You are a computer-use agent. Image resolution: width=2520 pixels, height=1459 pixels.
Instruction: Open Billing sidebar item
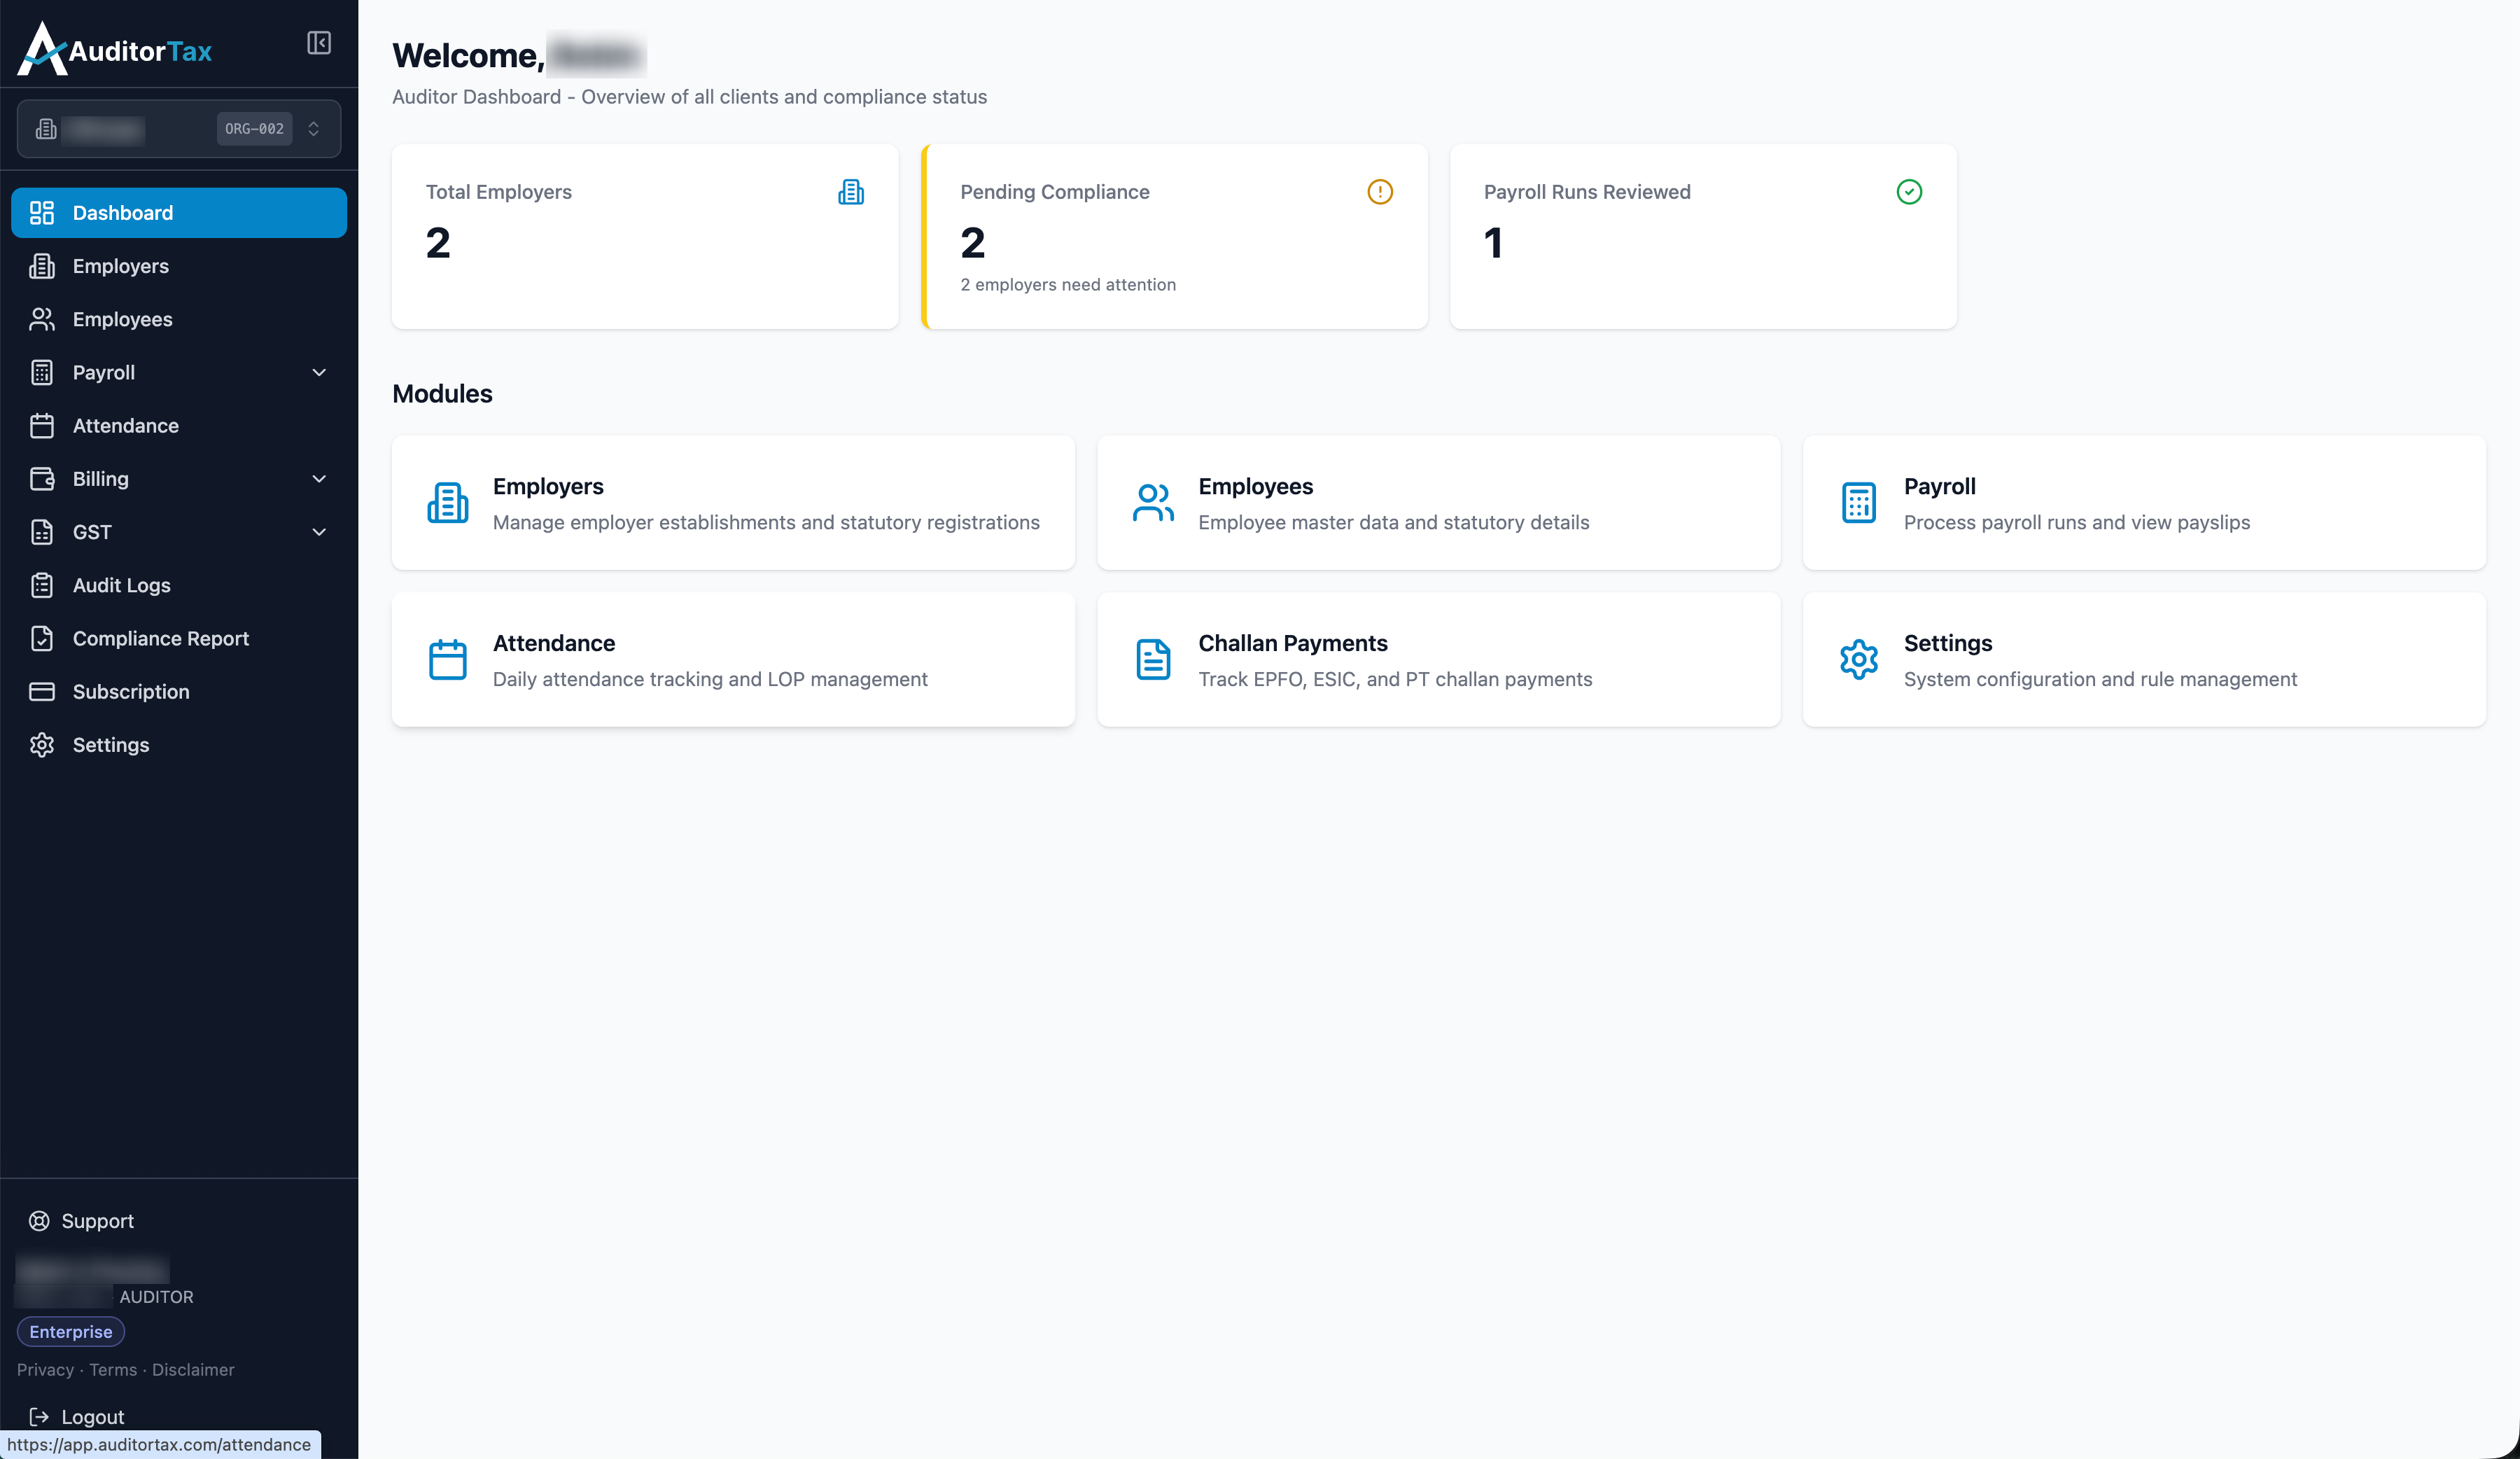coord(179,478)
